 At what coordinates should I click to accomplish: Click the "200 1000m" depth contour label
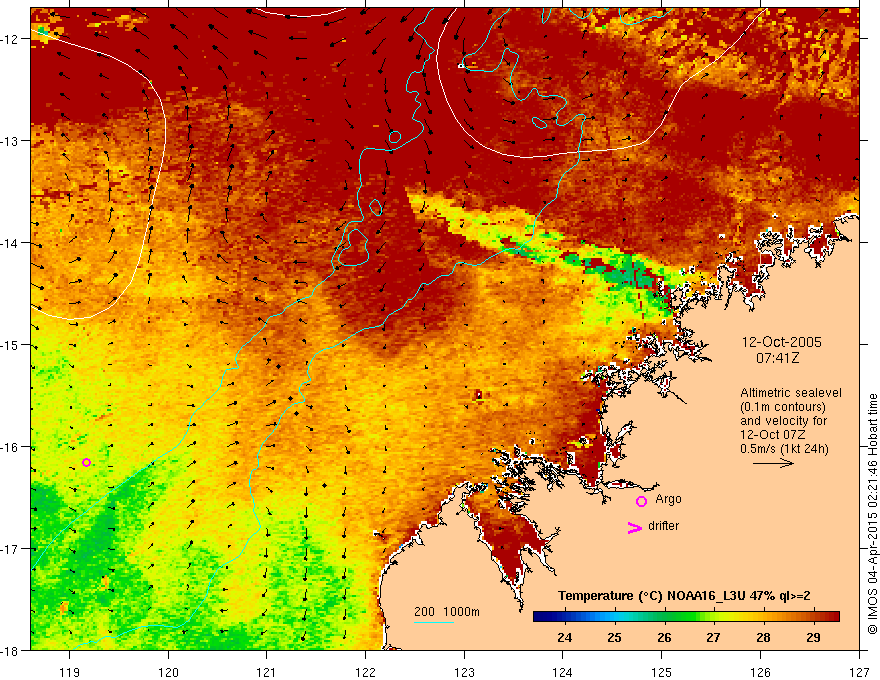tap(447, 612)
